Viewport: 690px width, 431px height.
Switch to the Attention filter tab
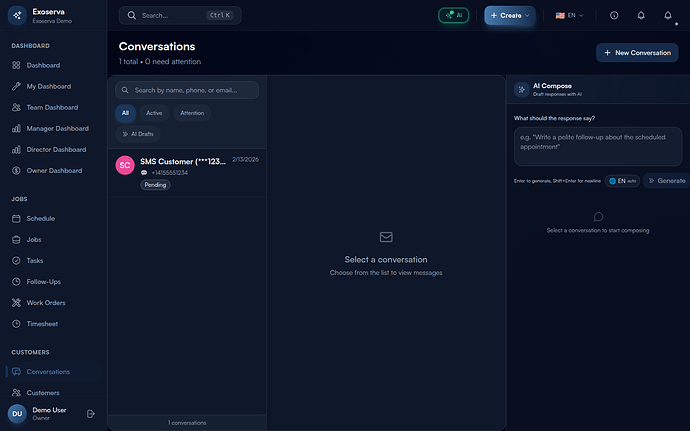[x=192, y=113]
